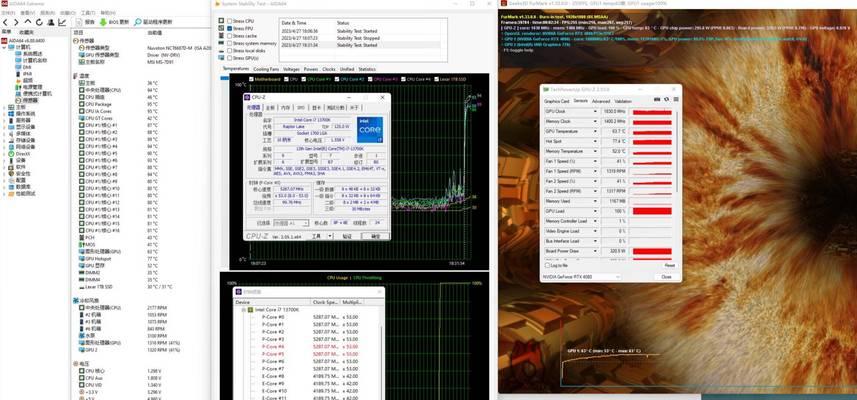Click the GPU-Z refresh icon

pyautogui.click(x=666, y=99)
